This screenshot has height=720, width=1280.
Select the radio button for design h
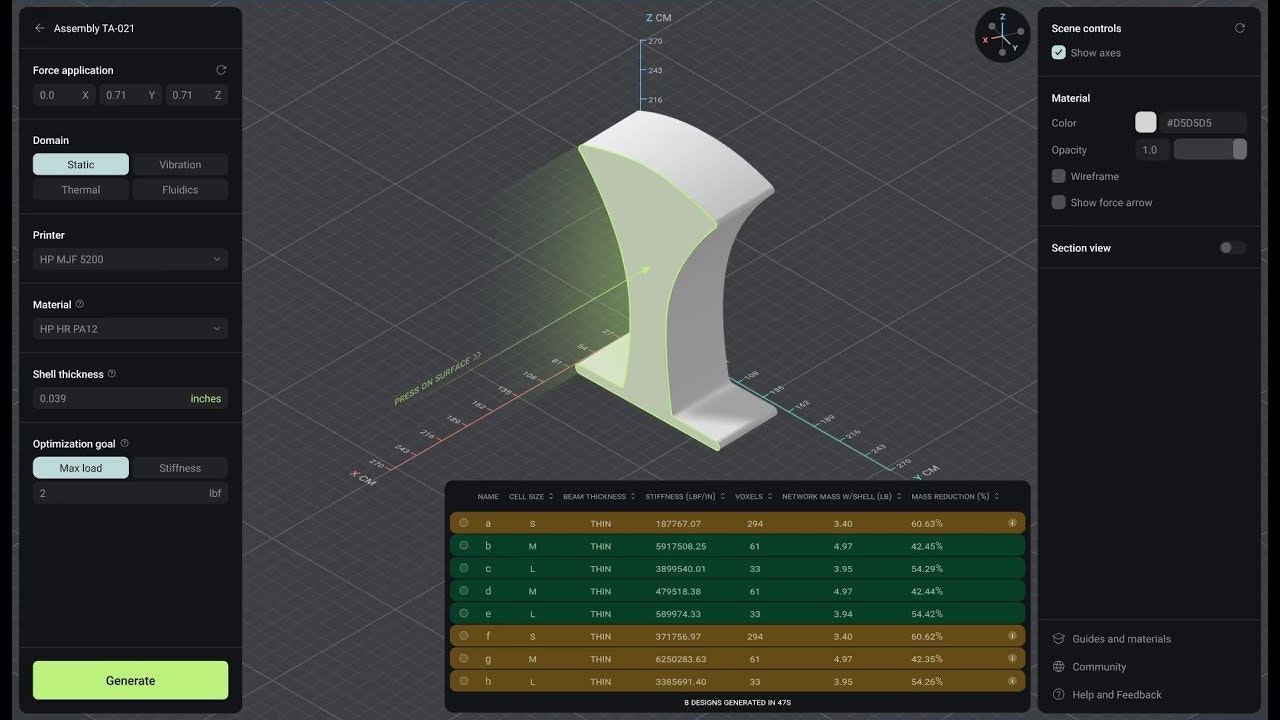[464, 681]
